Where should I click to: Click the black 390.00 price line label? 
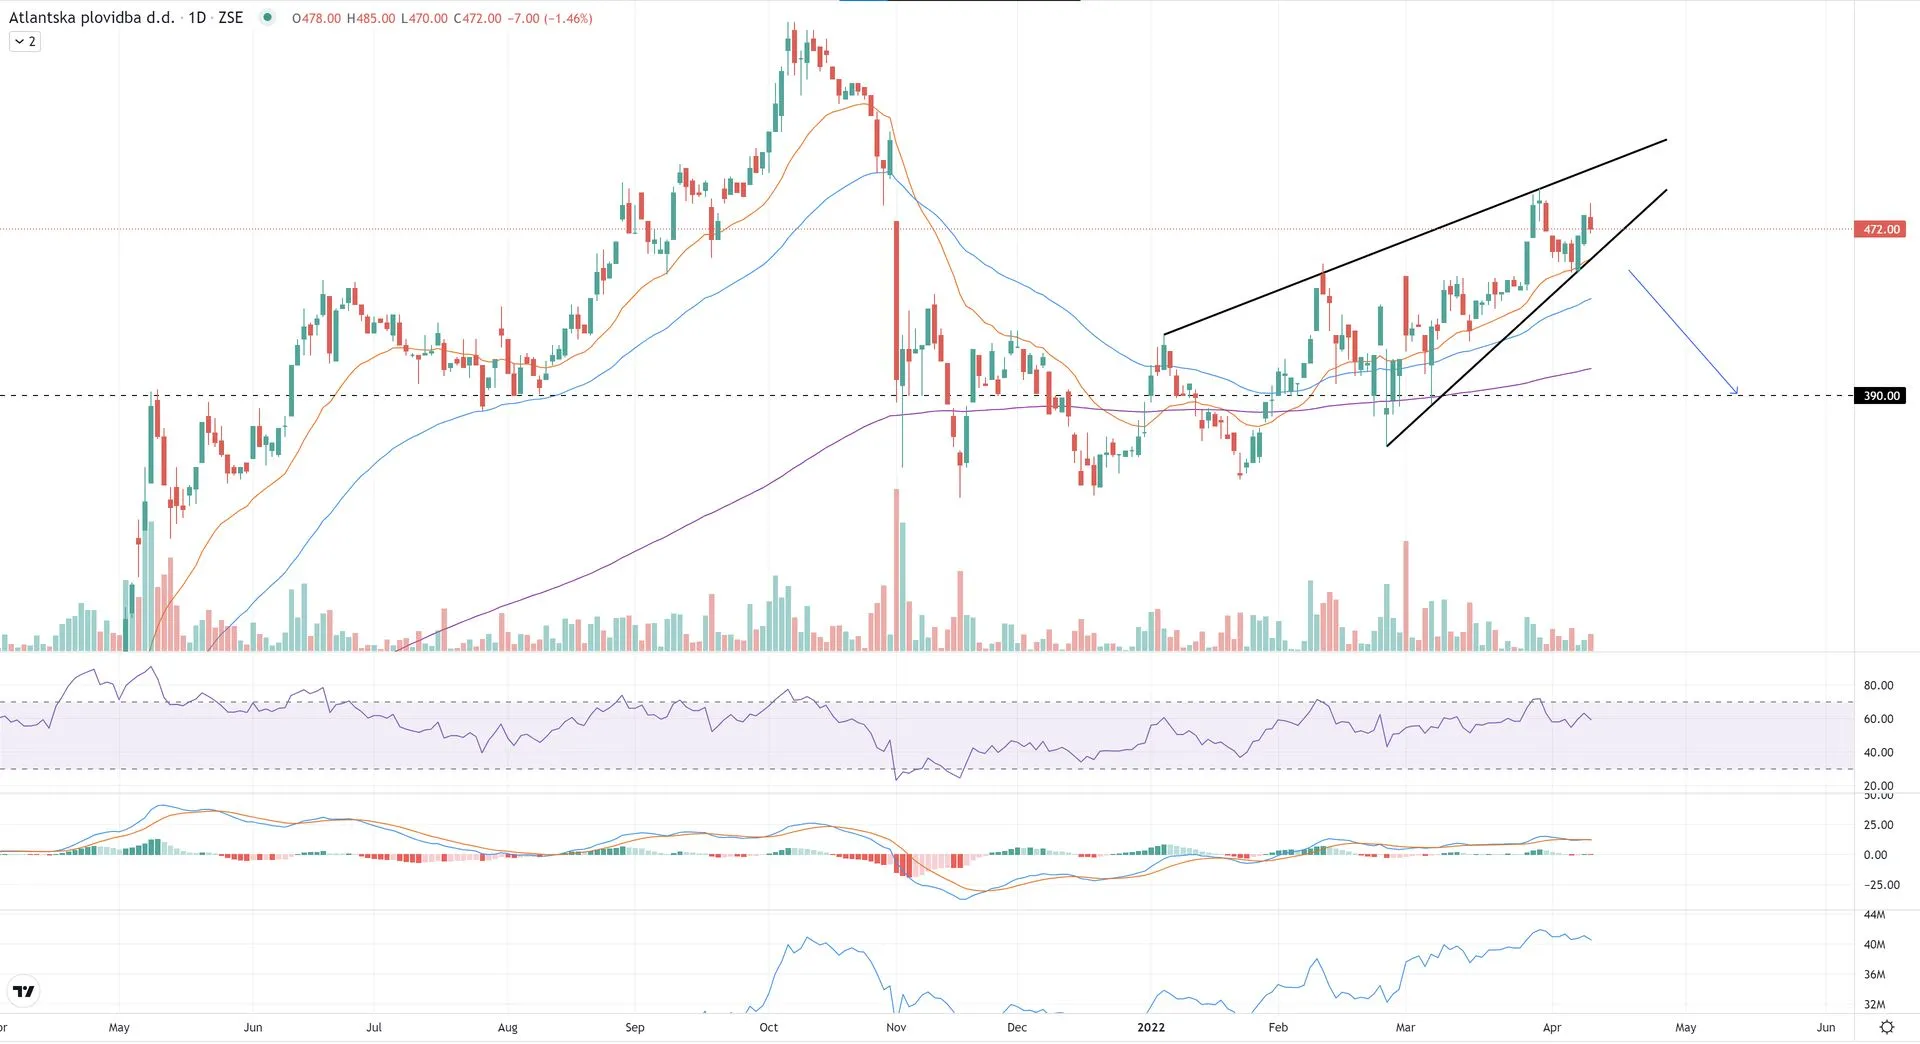tap(1880, 396)
